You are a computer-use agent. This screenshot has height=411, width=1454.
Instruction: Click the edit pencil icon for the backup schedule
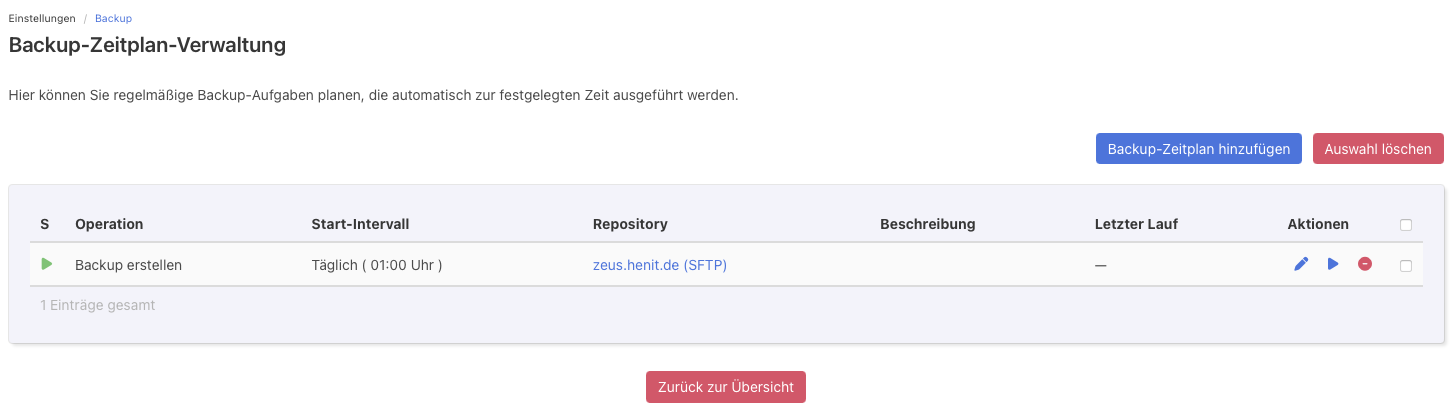[x=1300, y=264]
